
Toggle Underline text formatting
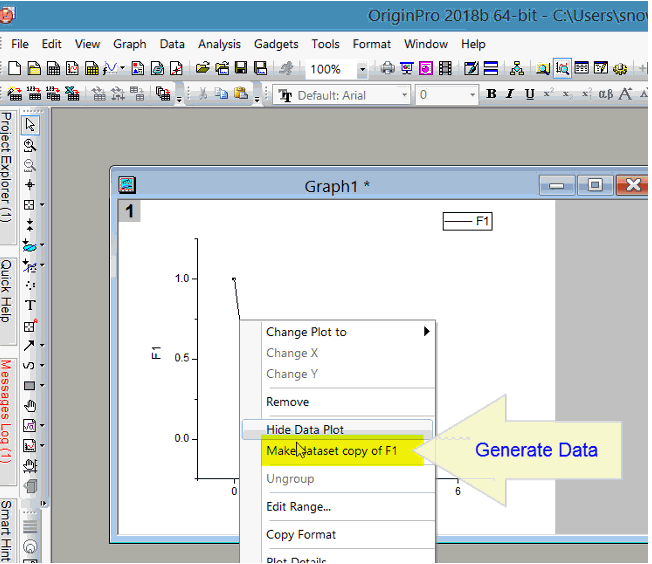pyautogui.click(x=529, y=94)
